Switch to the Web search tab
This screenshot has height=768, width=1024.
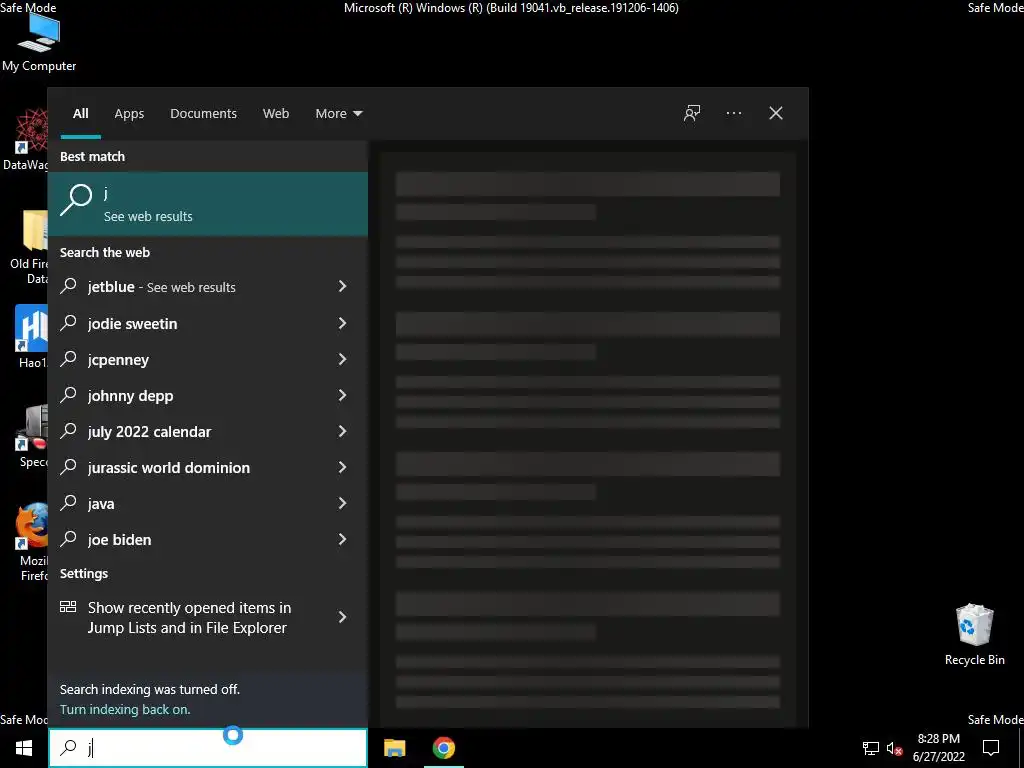tap(276, 114)
